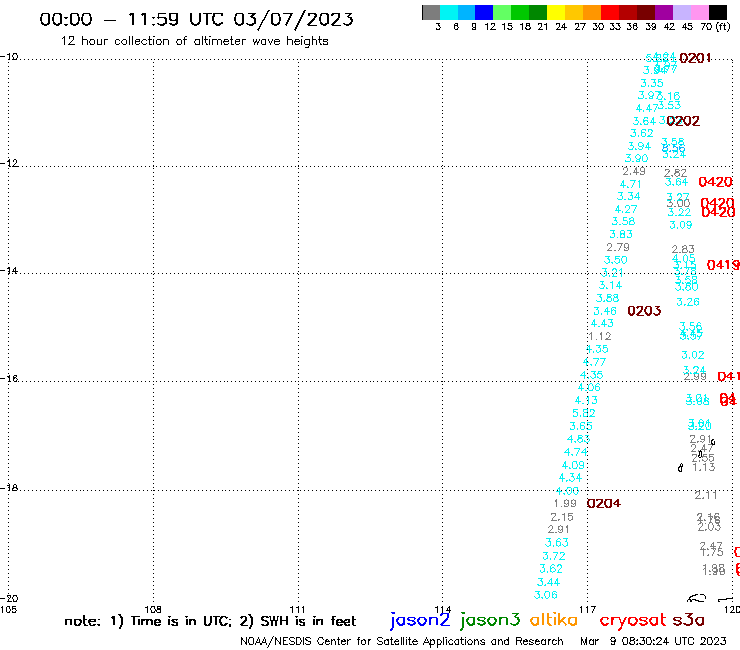Click the 5.82 wave height value
This screenshot has height=650, width=740.
pyautogui.click(x=584, y=413)
